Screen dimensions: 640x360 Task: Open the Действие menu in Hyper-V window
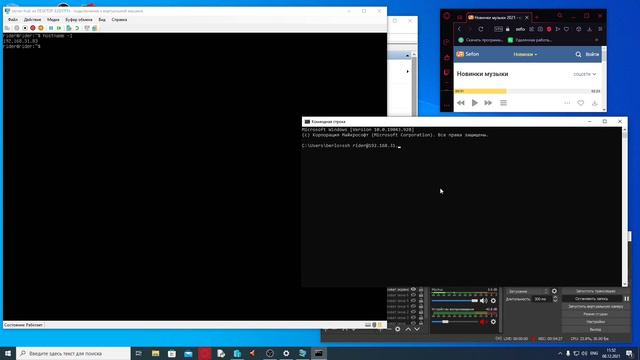coord(32,20)
